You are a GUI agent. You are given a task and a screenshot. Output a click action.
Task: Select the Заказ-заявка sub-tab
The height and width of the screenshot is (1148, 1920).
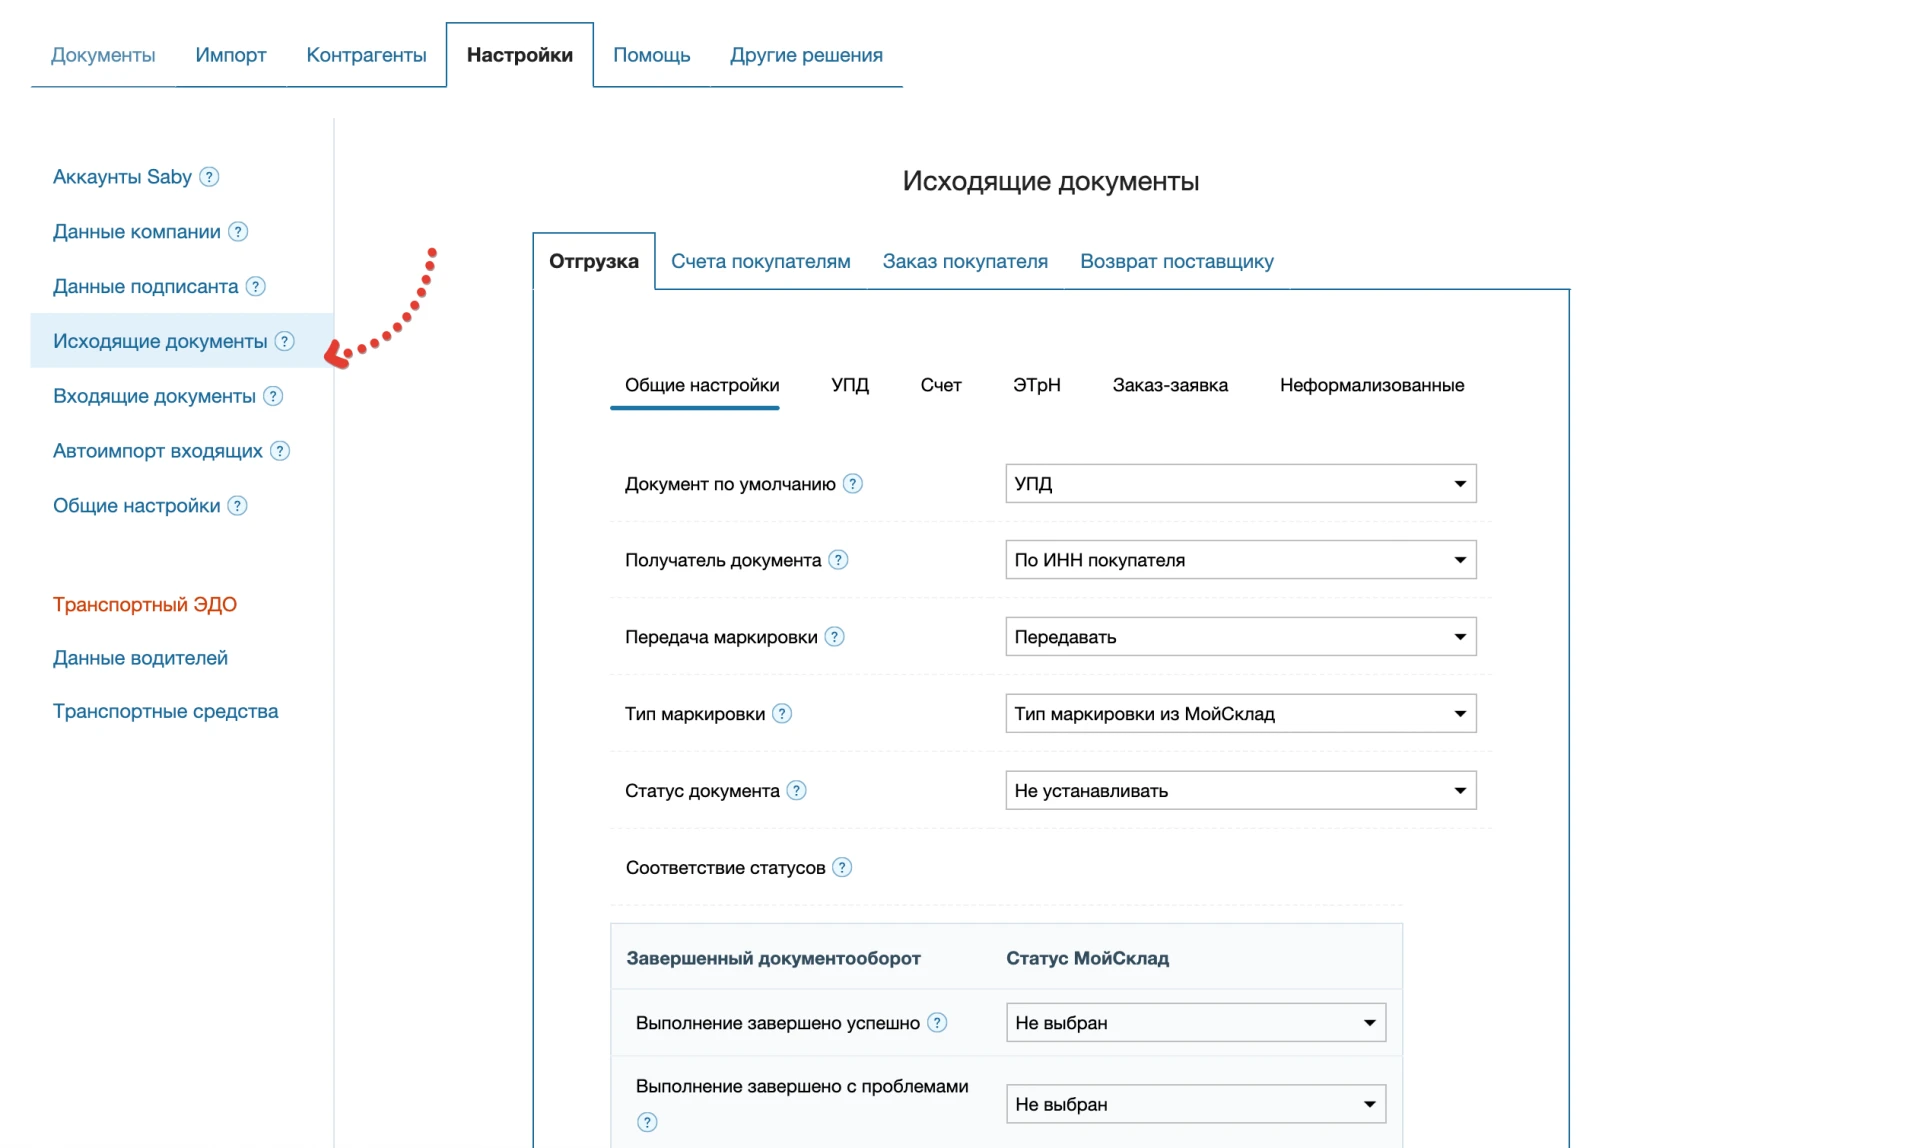click(x=1170, y=386)
